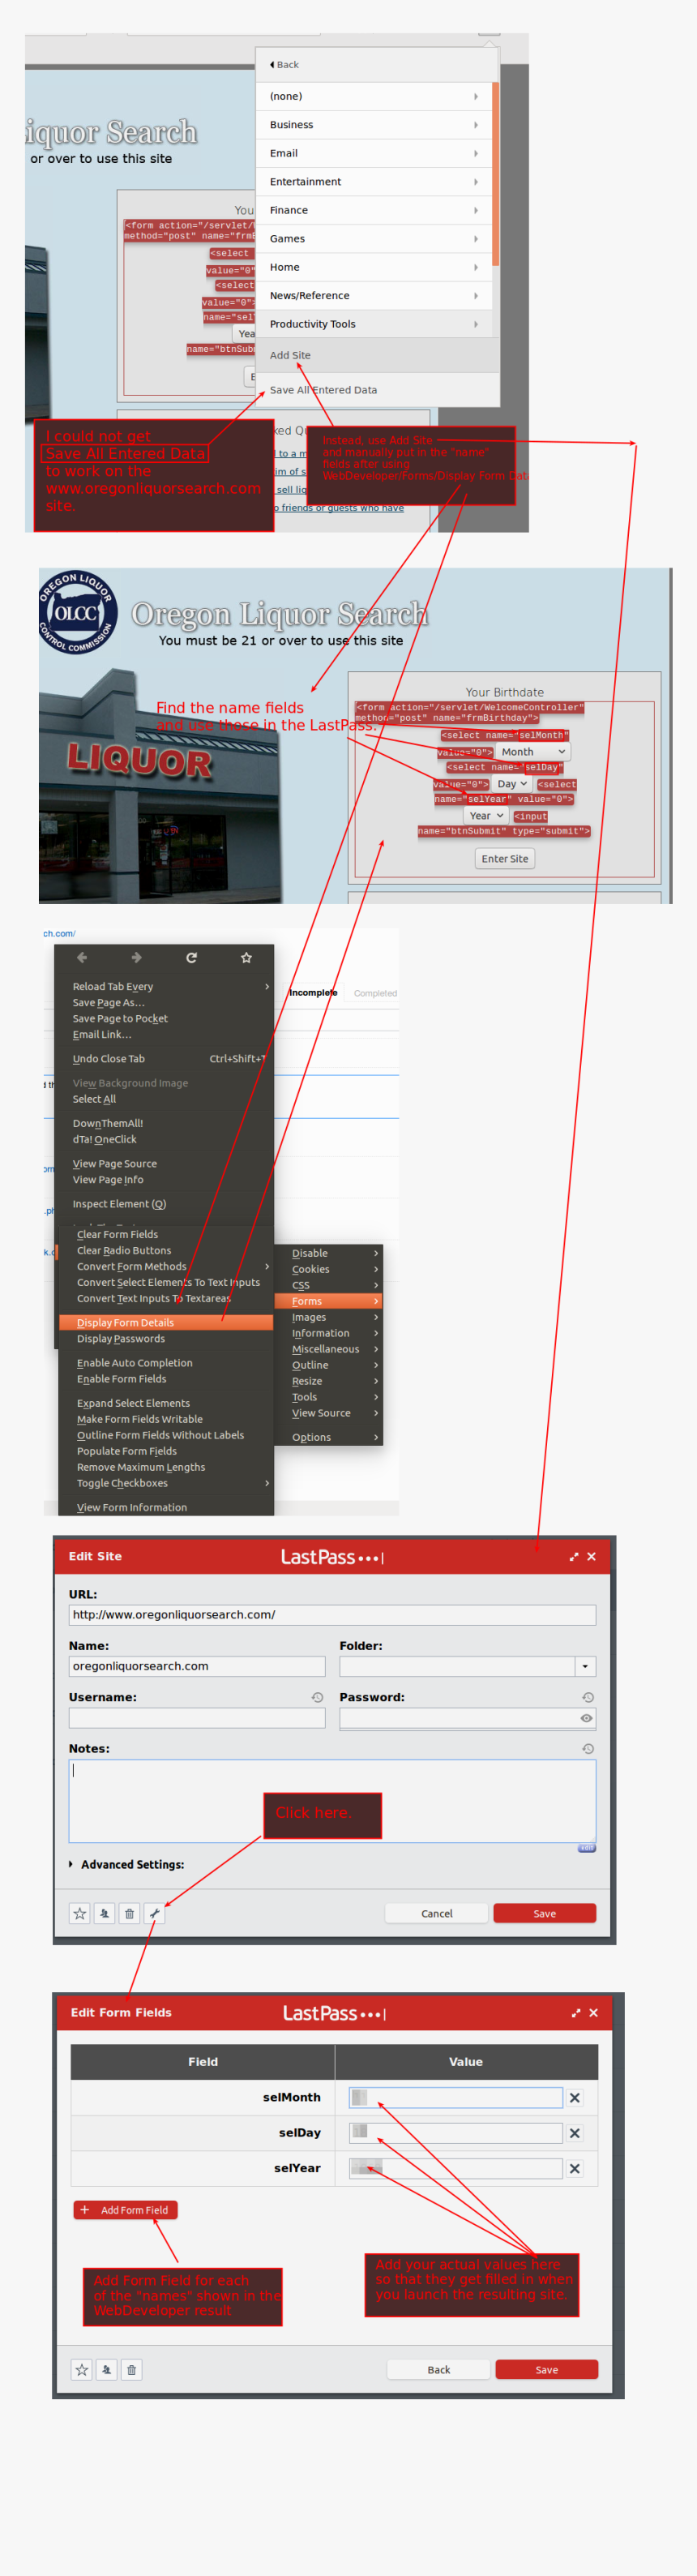
Task: Open the Month dropdown on the birthdate form
Action: coord(533,752)
